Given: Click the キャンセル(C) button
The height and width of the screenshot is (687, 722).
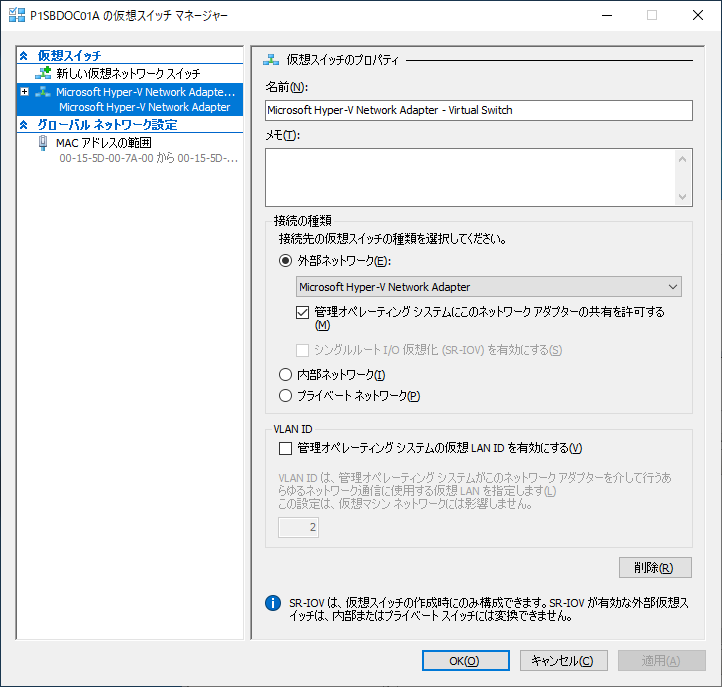Looking at the screenshot, I should [564, 661].
